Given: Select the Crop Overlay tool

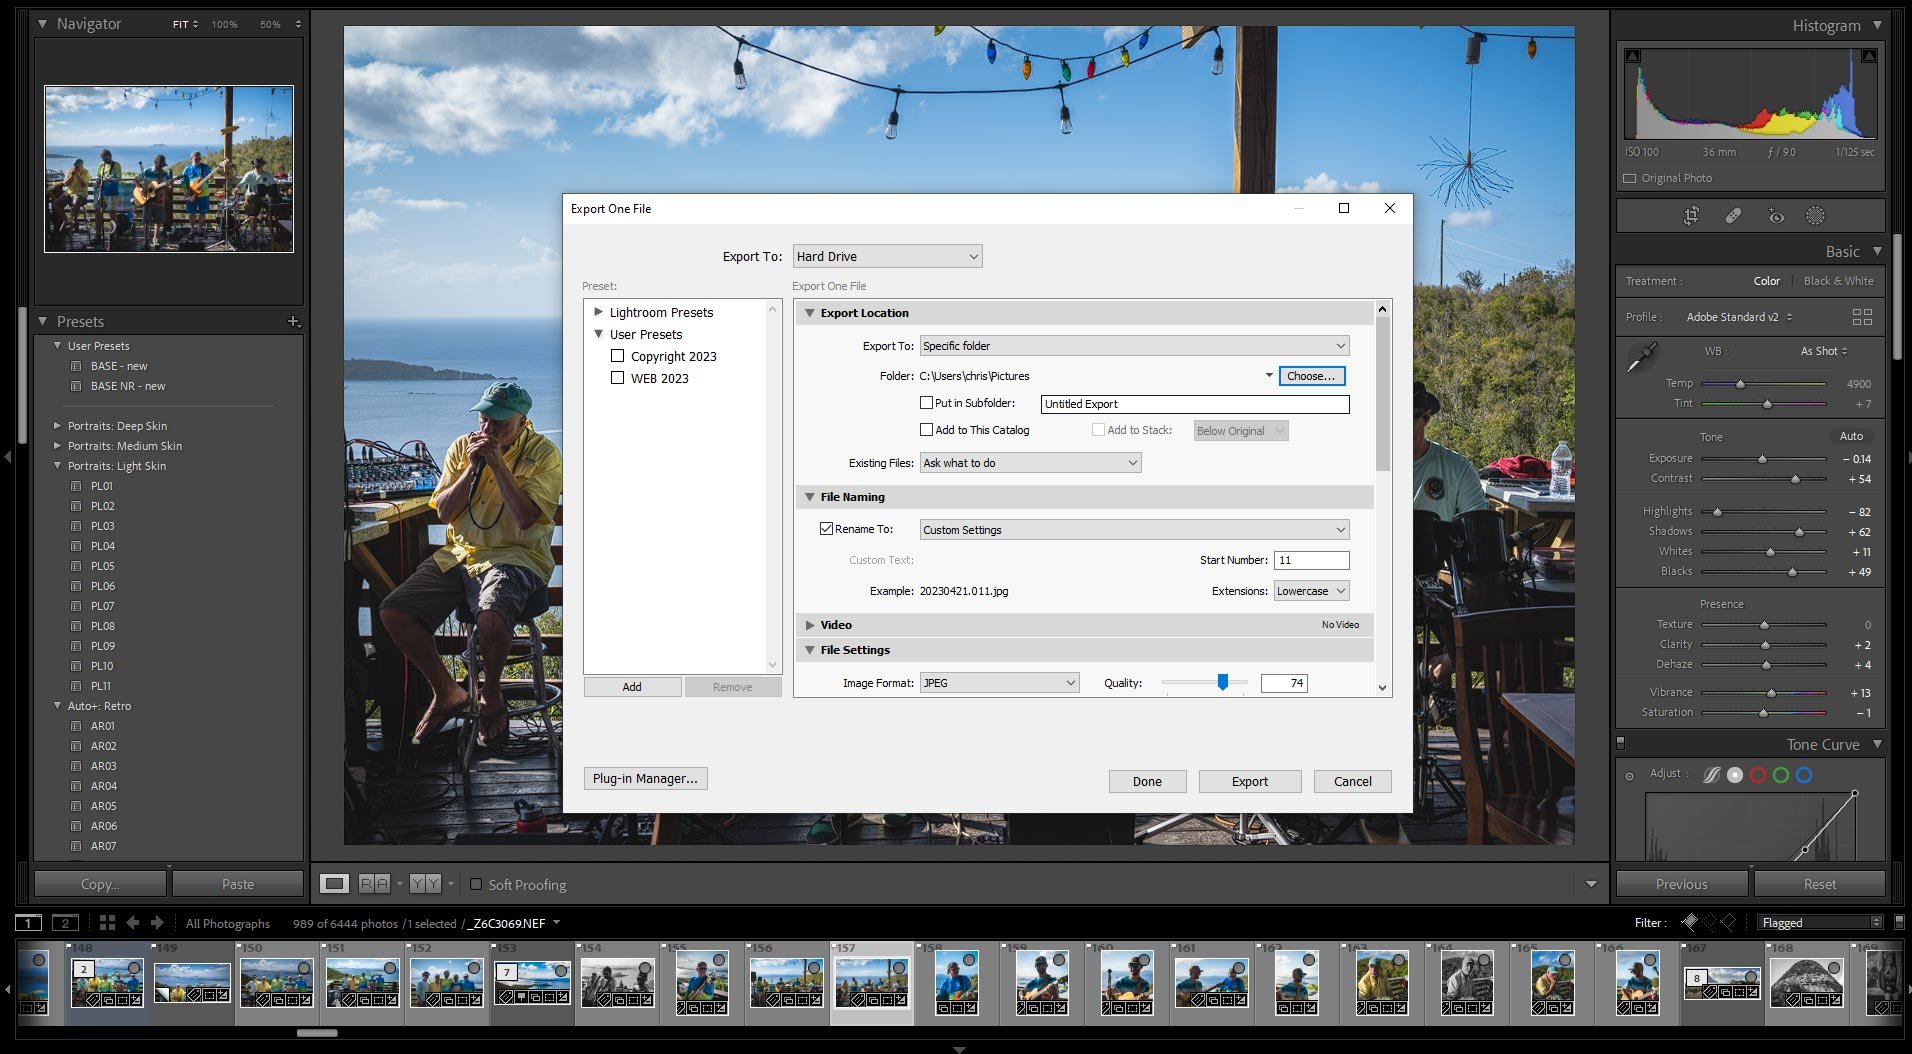Looking at the screenshot, I should (1691, 216).
